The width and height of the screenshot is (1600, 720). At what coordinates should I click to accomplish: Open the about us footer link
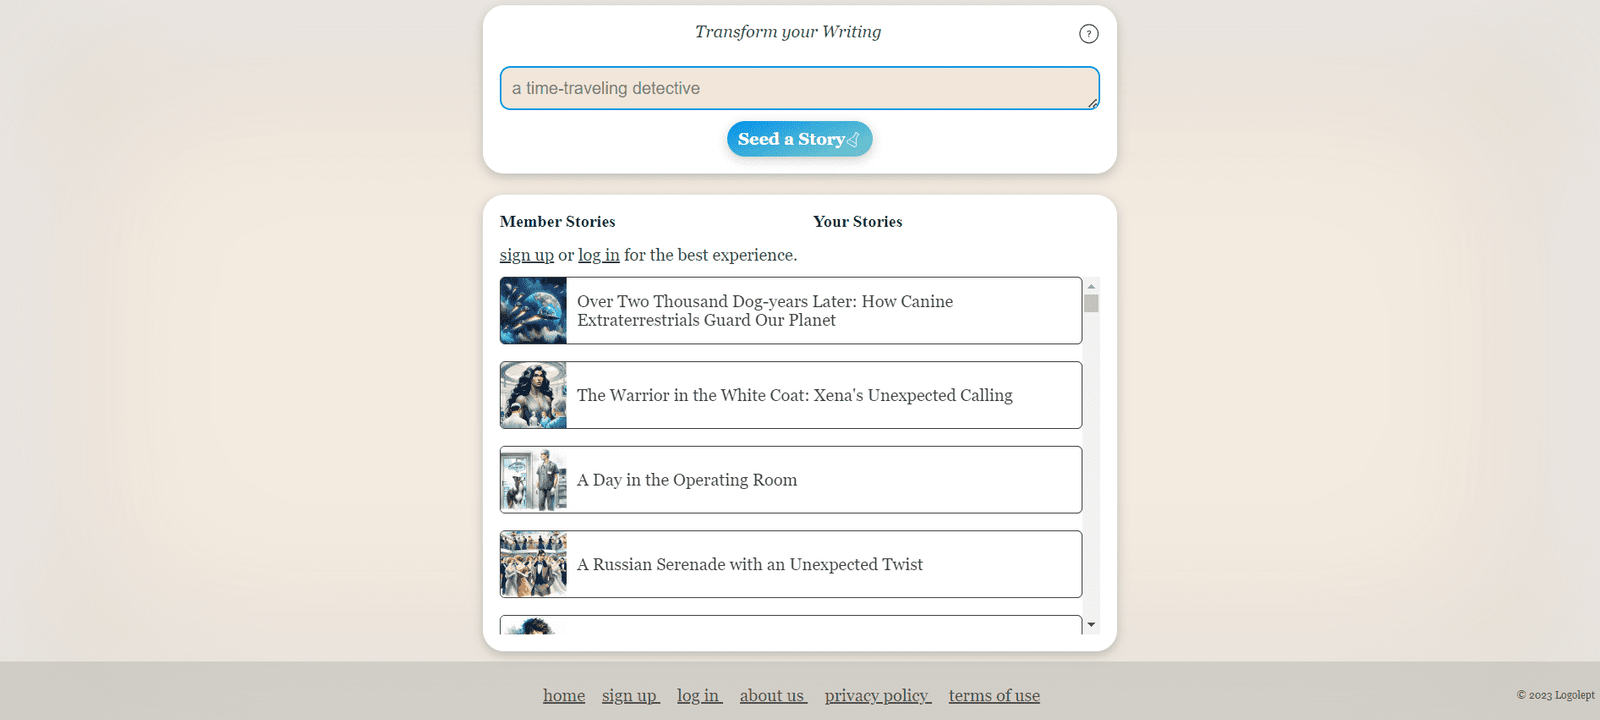tap(772, 696)
